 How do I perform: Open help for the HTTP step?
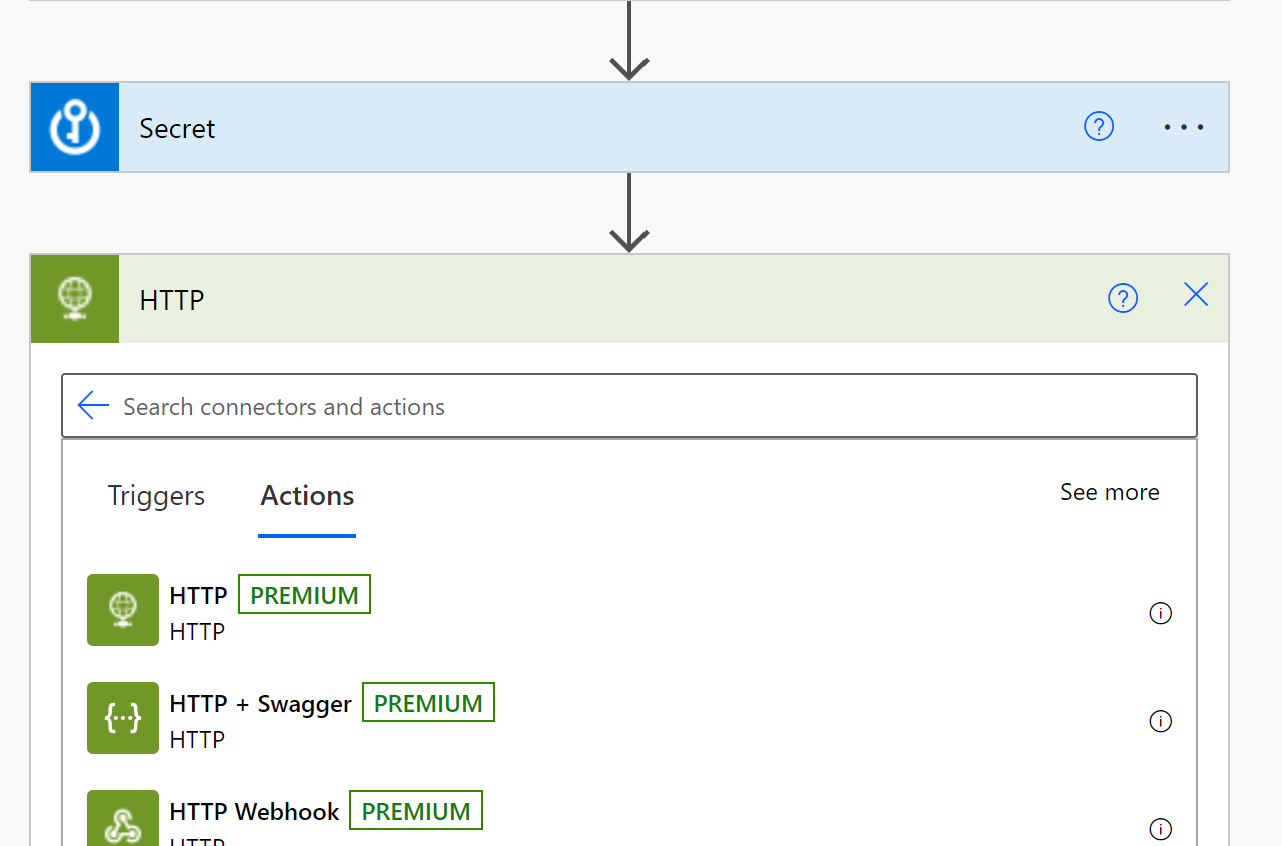(x=1123, y=298)
